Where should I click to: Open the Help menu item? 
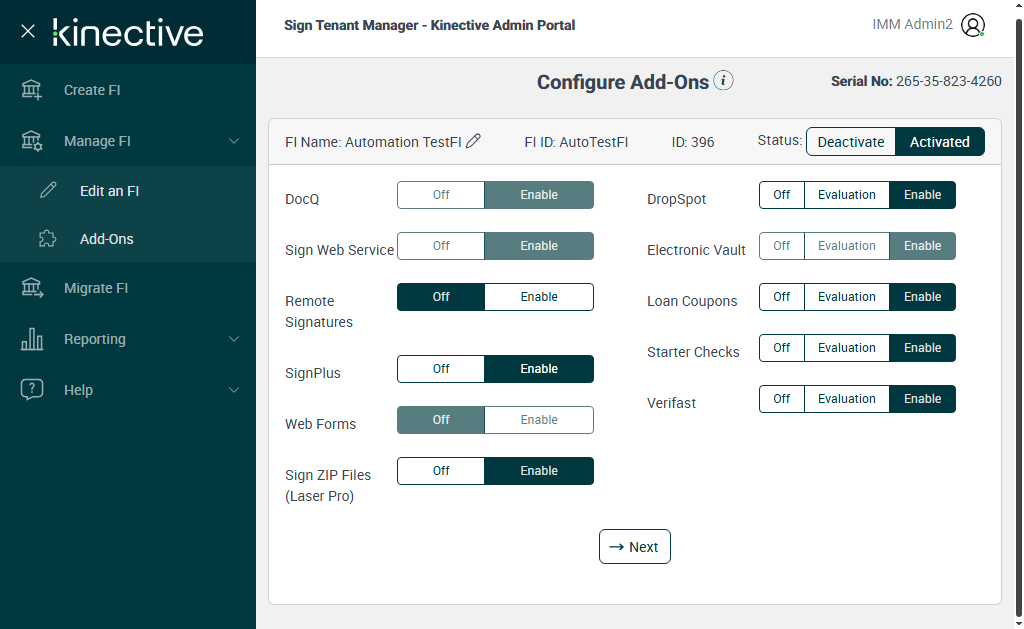tap(128, 389)
